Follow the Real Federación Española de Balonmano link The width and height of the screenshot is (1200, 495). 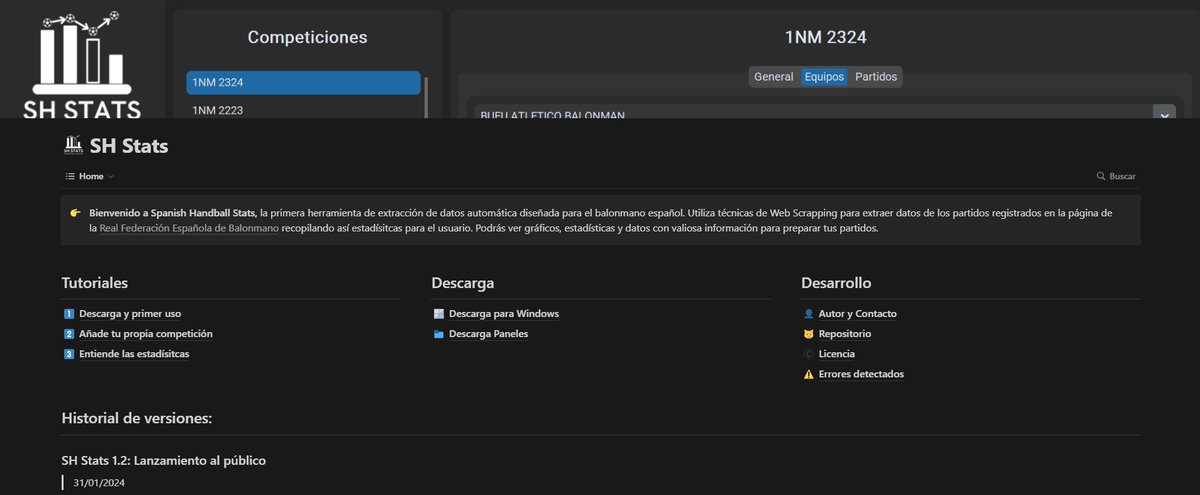tap(189, 229)
